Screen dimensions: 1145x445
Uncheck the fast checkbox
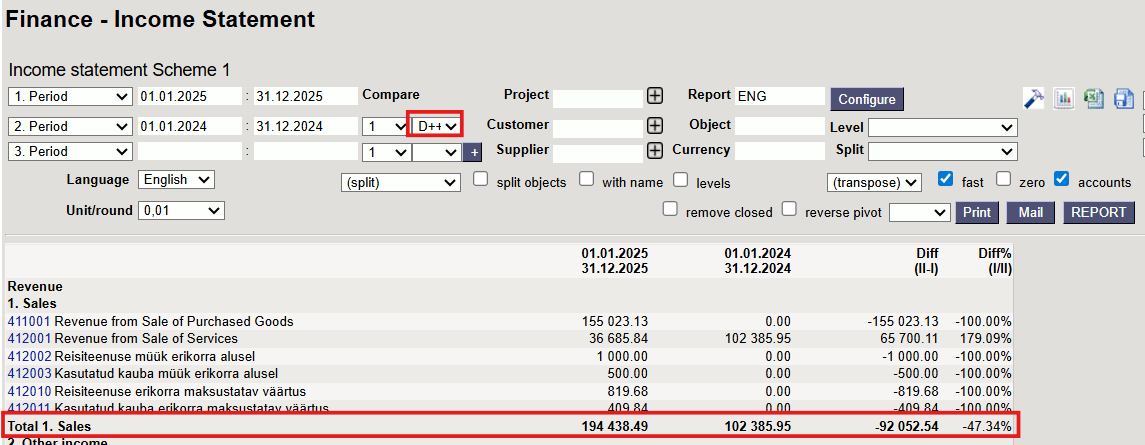[x=945, y=181]
